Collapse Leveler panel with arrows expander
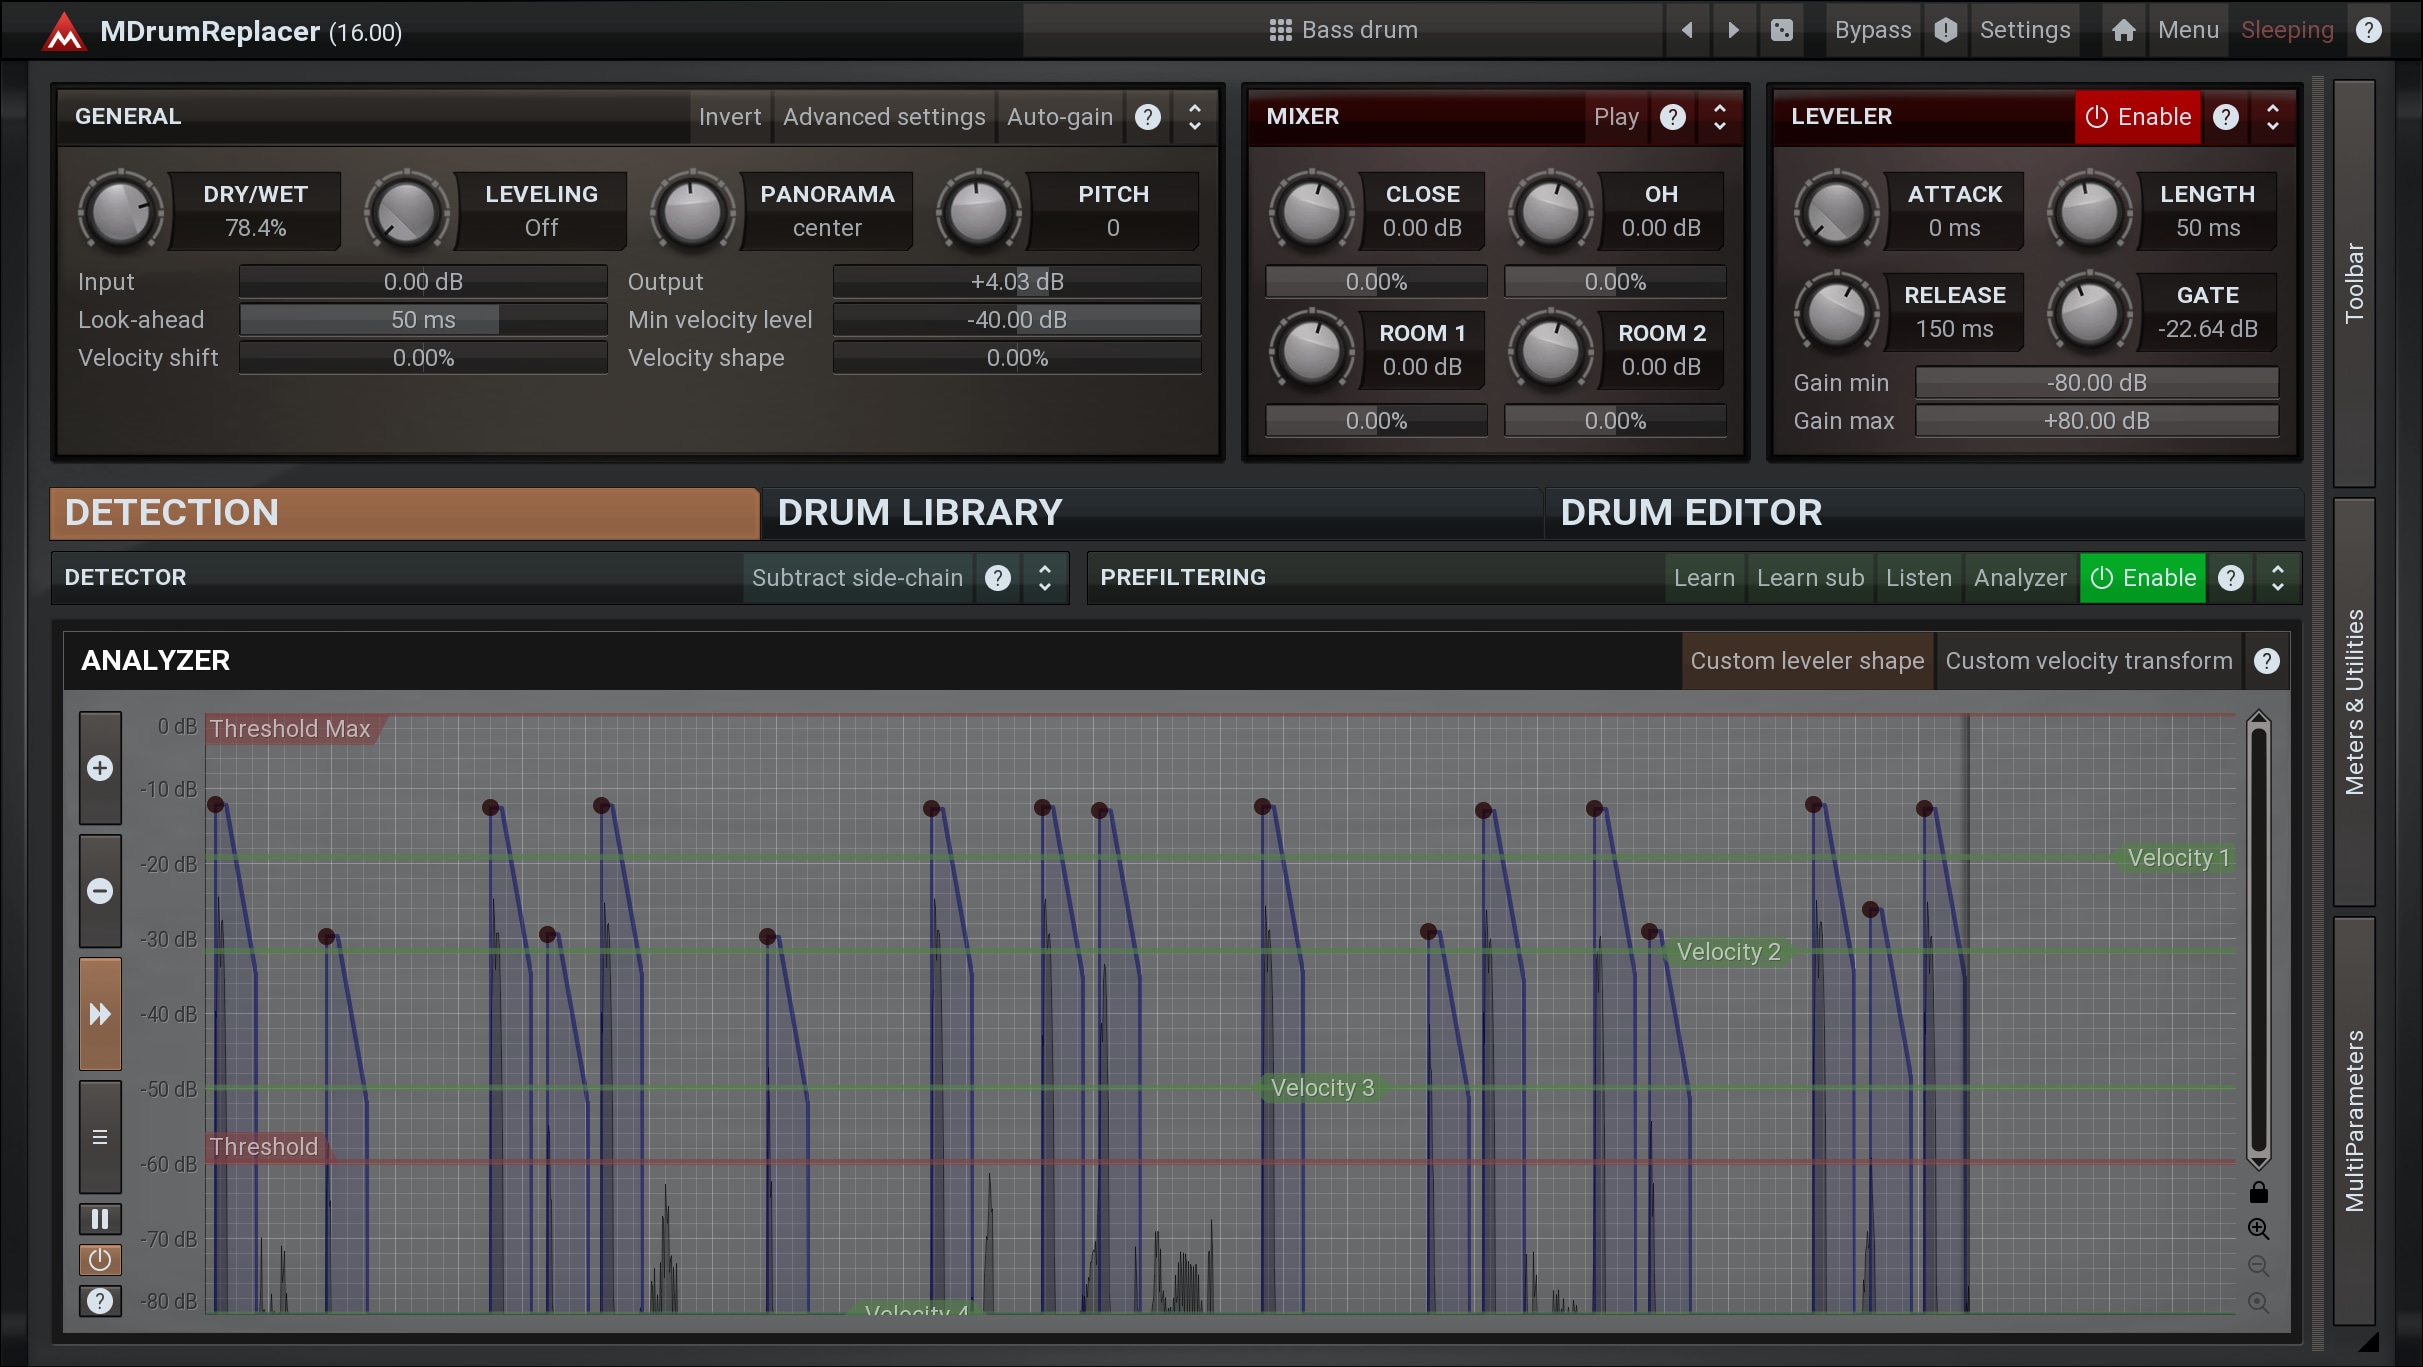This screenshot has width=2423, height=1367. click(2272, 117)
